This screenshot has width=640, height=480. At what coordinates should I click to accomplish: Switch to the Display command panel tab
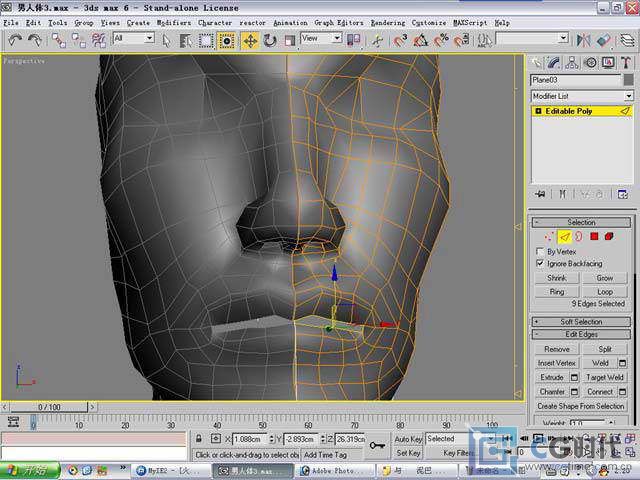pyautogui.click(x=608, y=62)
